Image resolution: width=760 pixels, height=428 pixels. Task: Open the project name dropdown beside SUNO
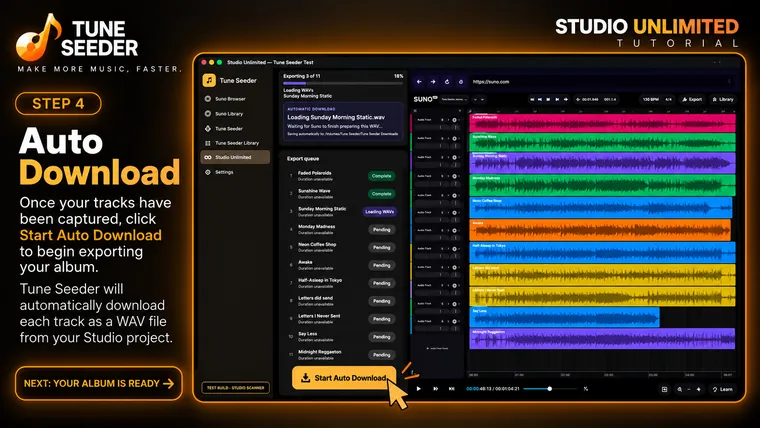[454, 99]
